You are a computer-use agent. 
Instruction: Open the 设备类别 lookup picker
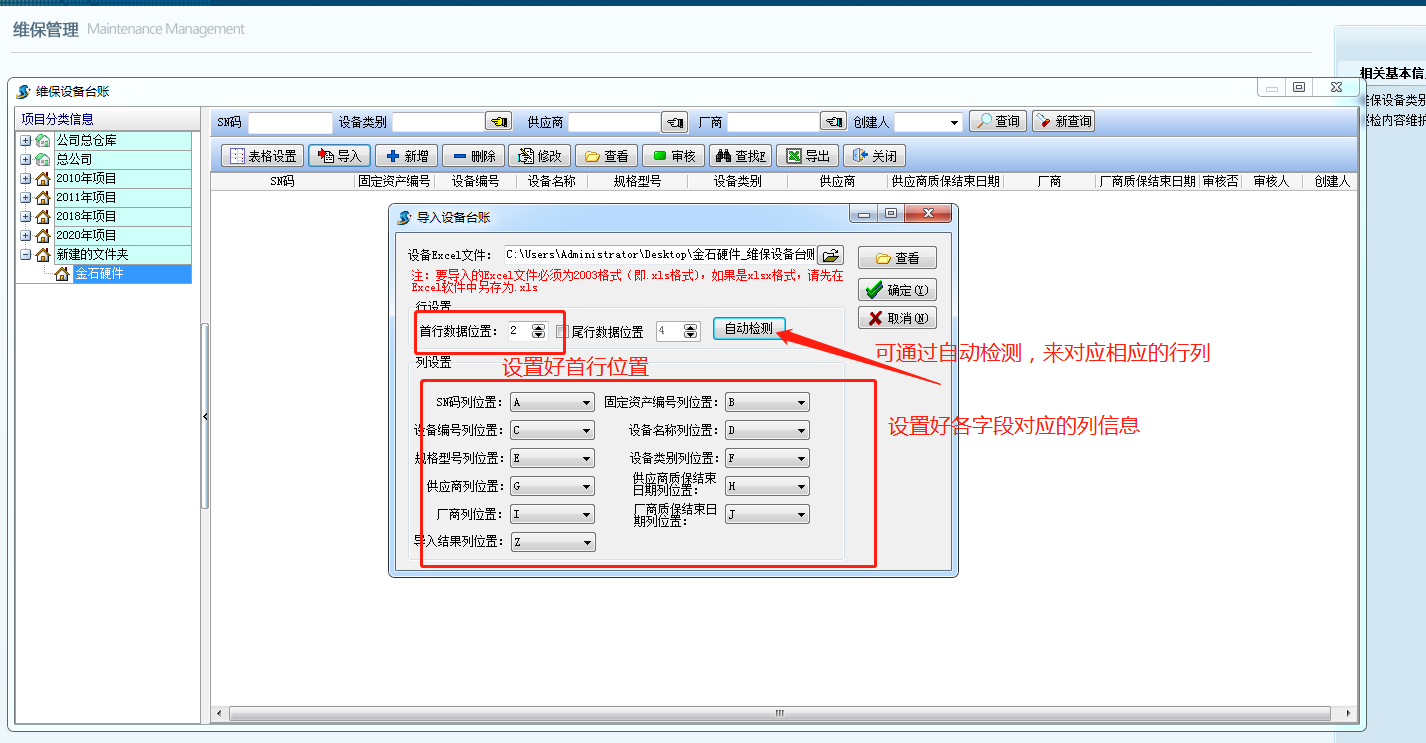498,121
